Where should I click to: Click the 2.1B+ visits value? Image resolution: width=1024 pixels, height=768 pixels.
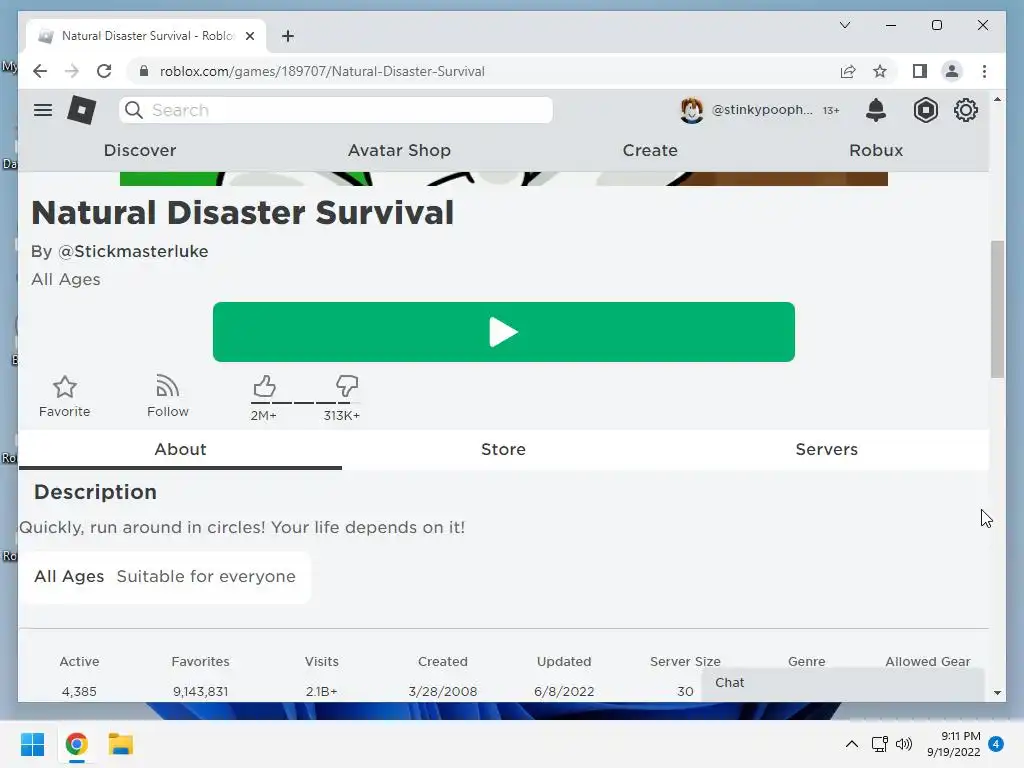pyautogui.click(x=321, y=691)
